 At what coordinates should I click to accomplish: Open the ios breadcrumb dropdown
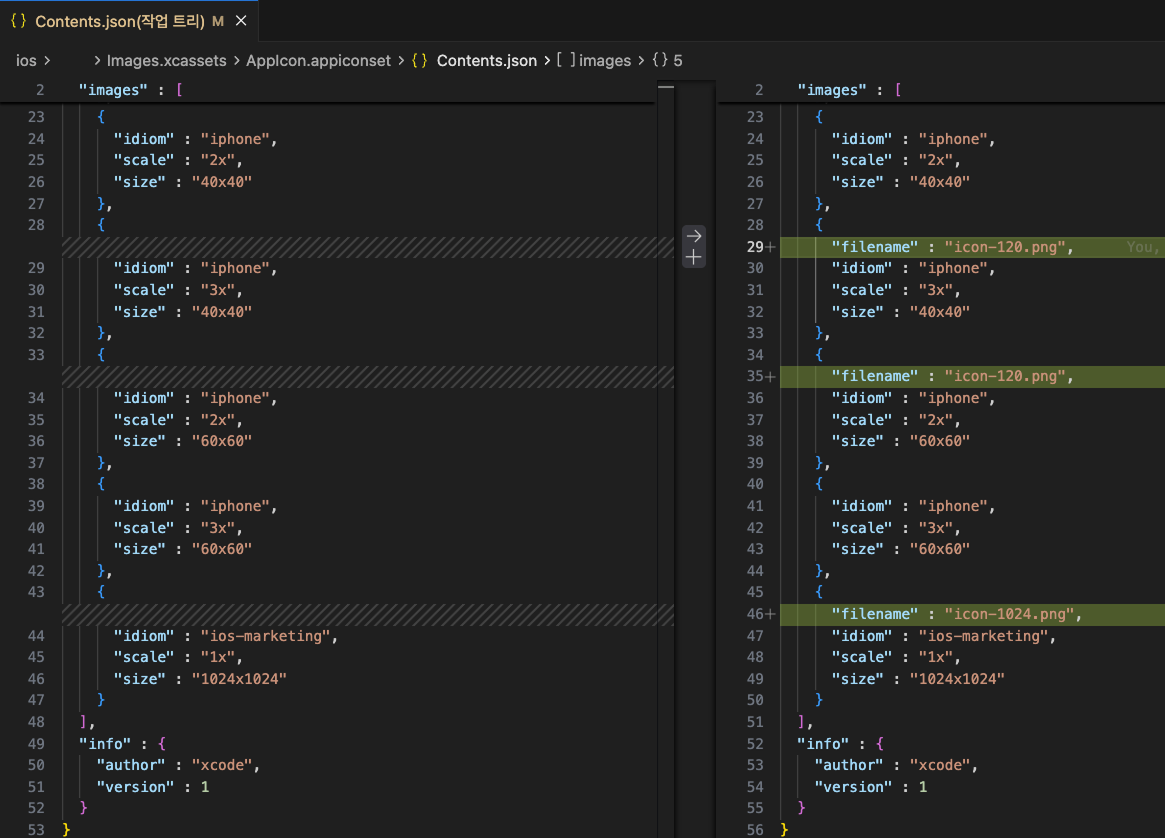[26, 61]
